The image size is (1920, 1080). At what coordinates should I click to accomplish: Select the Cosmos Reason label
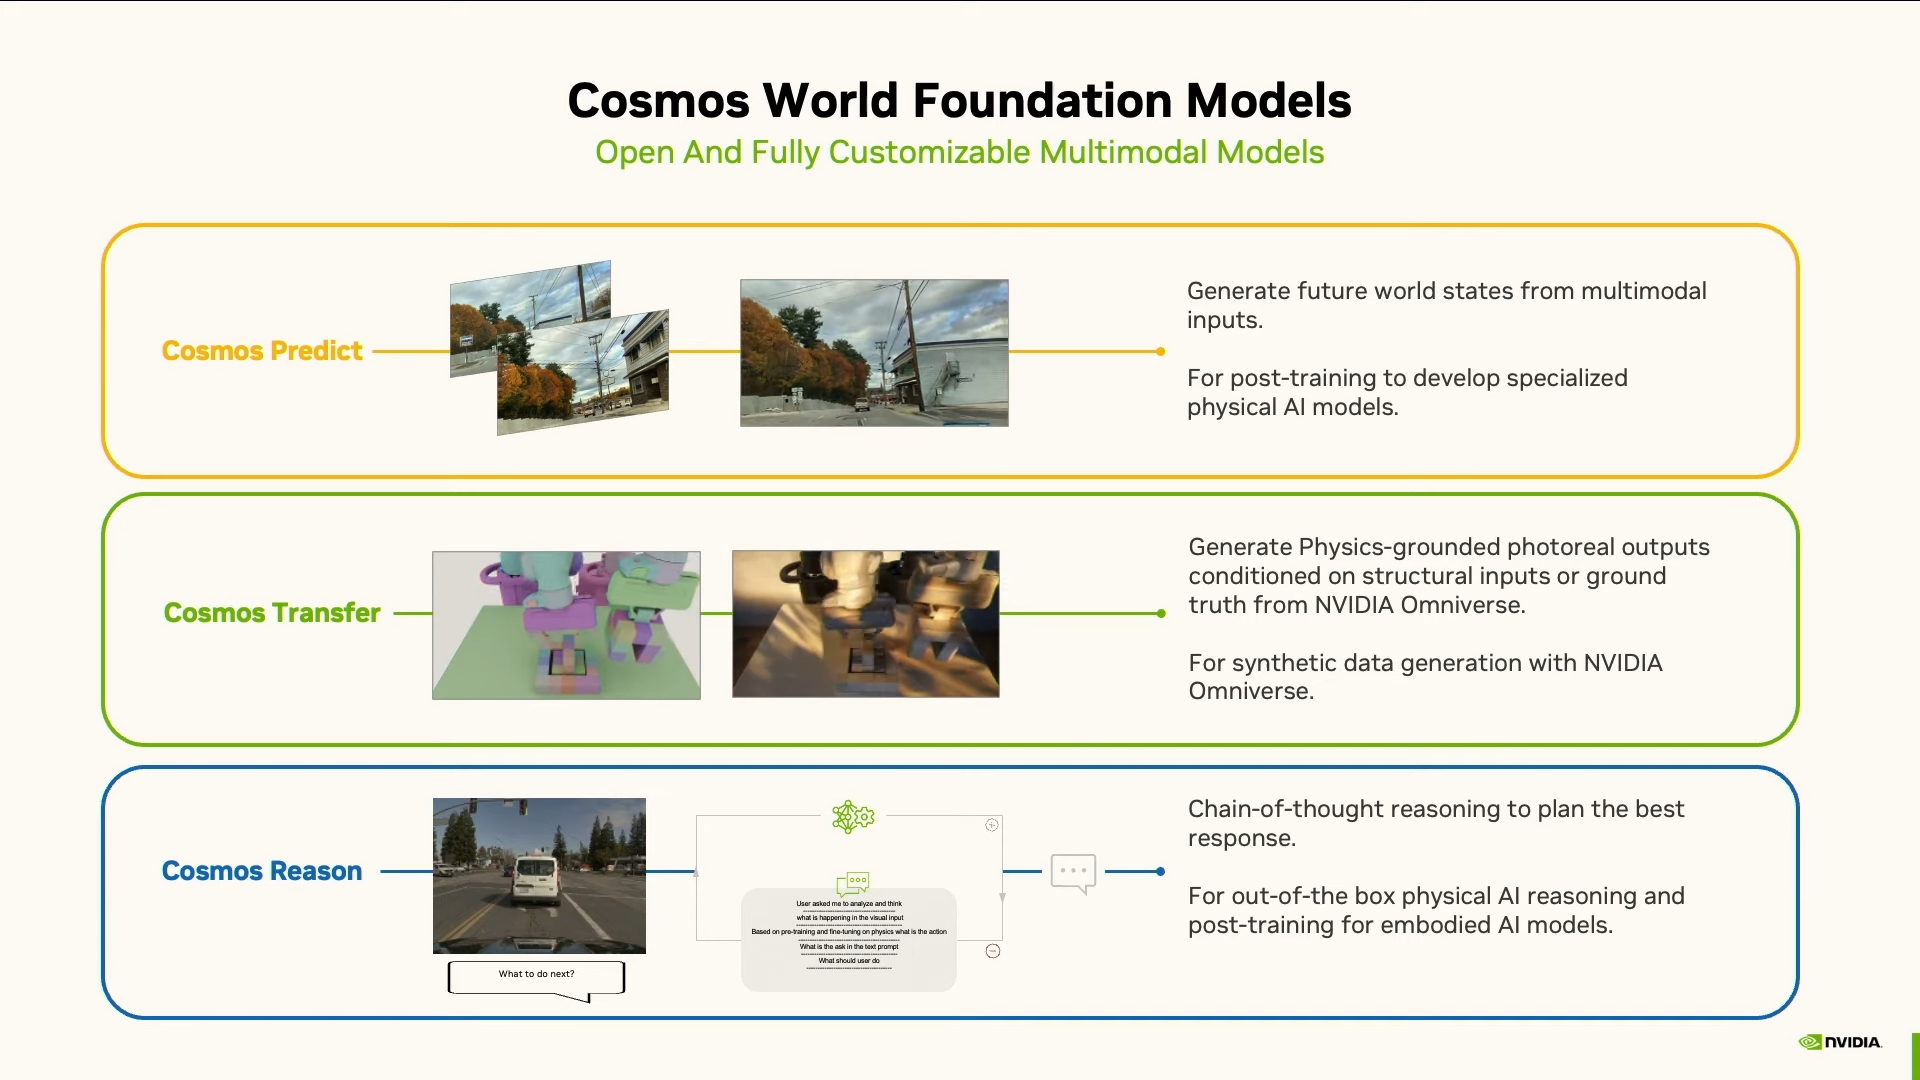click(x=262, y=871)
